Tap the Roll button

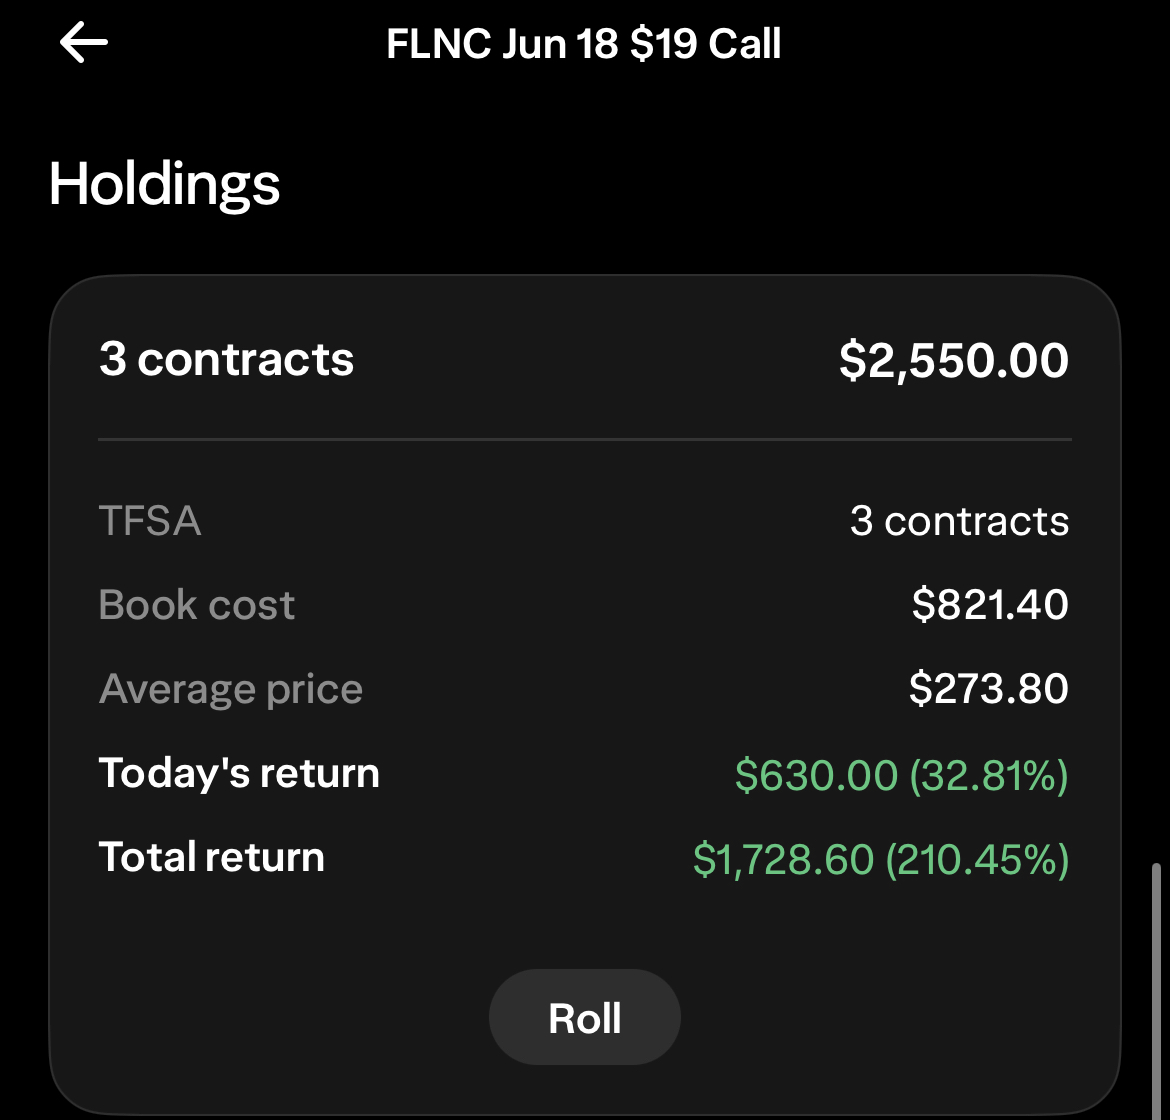tap(584, 1017)
